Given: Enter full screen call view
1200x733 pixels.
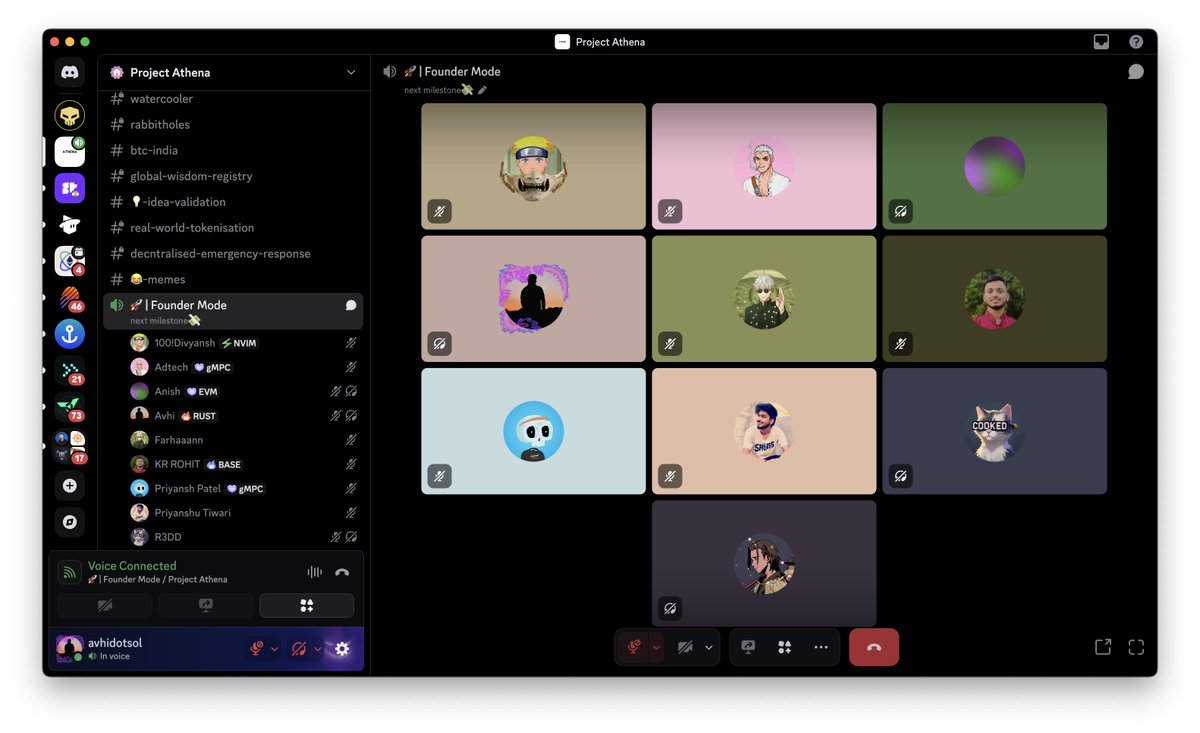Looking at the screenshot, I should (x=1136, y=647).
